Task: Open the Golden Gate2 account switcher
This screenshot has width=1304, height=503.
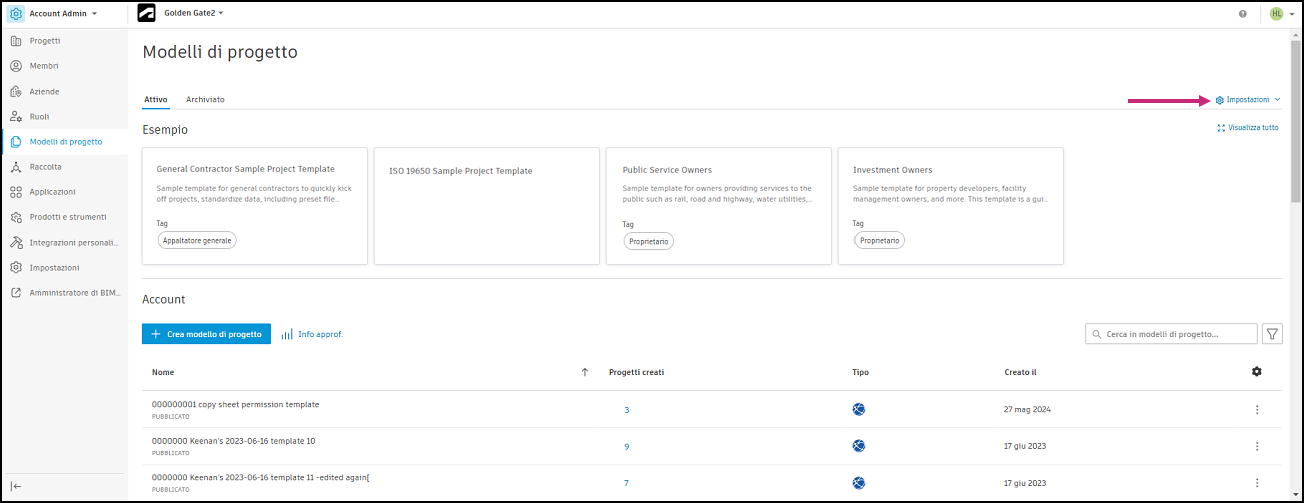Action: [x=194, y=14]
